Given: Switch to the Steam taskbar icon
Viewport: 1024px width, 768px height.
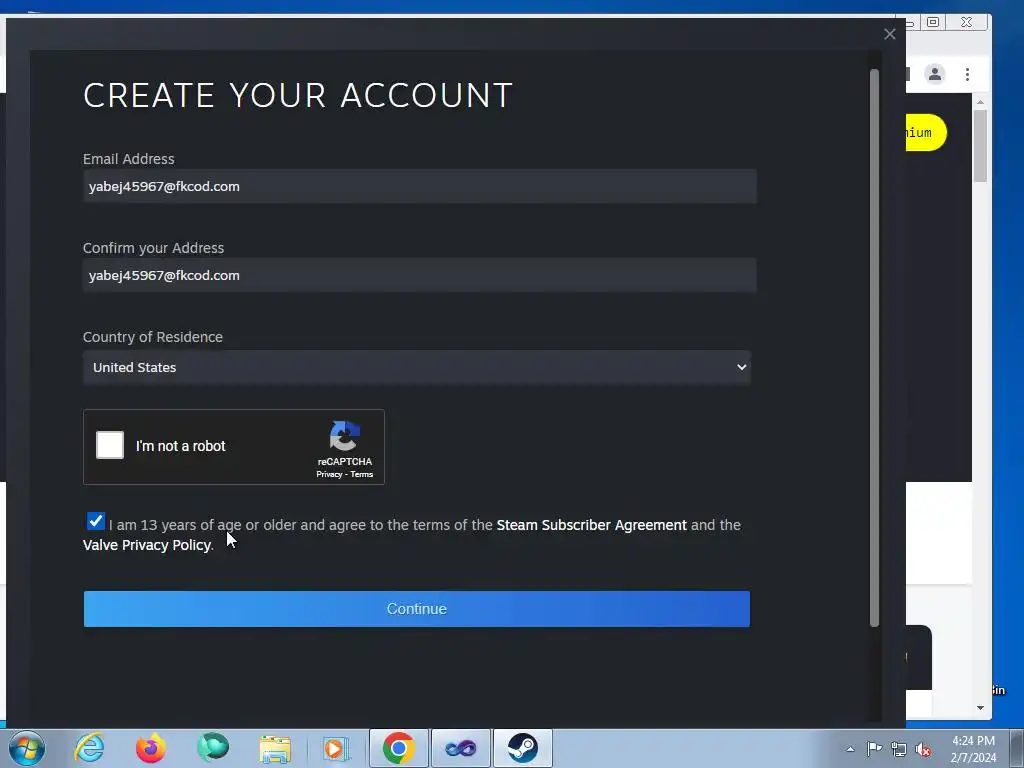Looking at the screenshot, I should click(x=522, y=748).
